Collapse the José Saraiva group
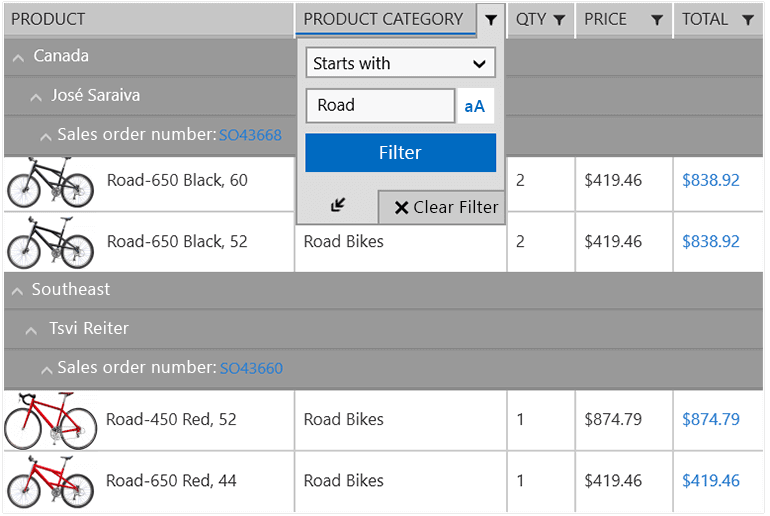The image size is (770, 516). (x=36, y=97)
